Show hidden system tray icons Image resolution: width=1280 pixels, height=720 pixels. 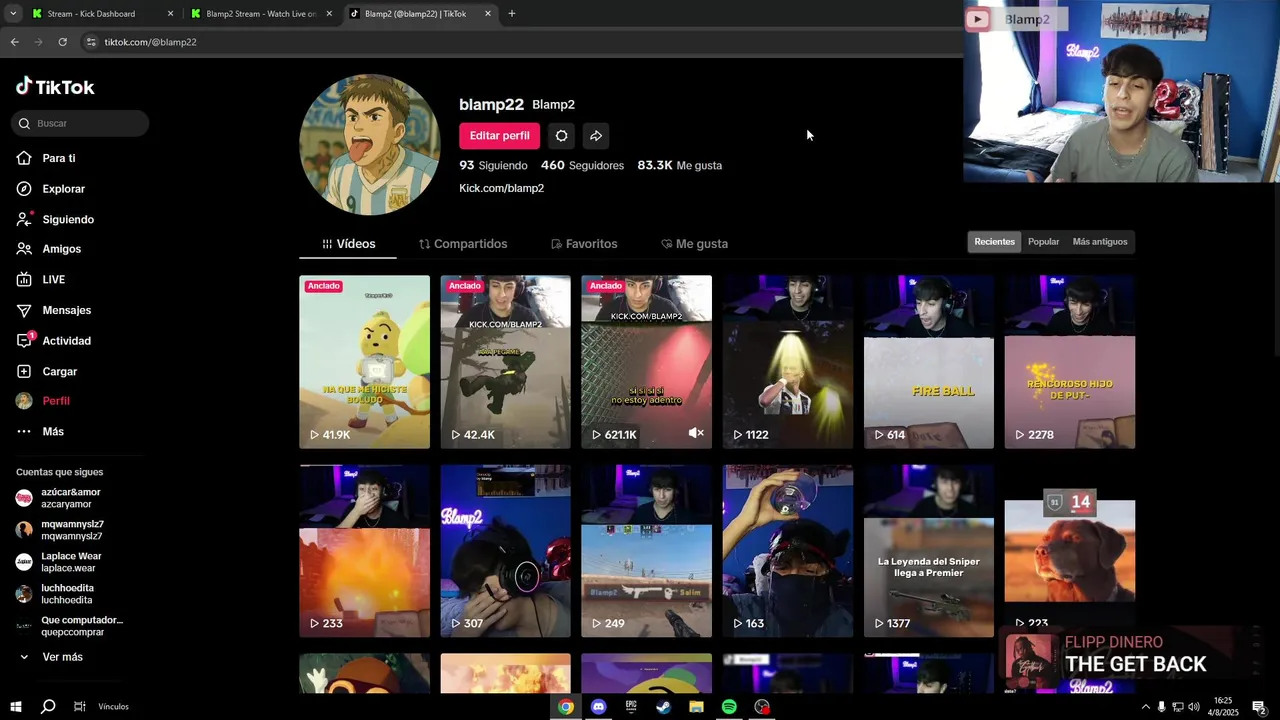point(1145,707)
